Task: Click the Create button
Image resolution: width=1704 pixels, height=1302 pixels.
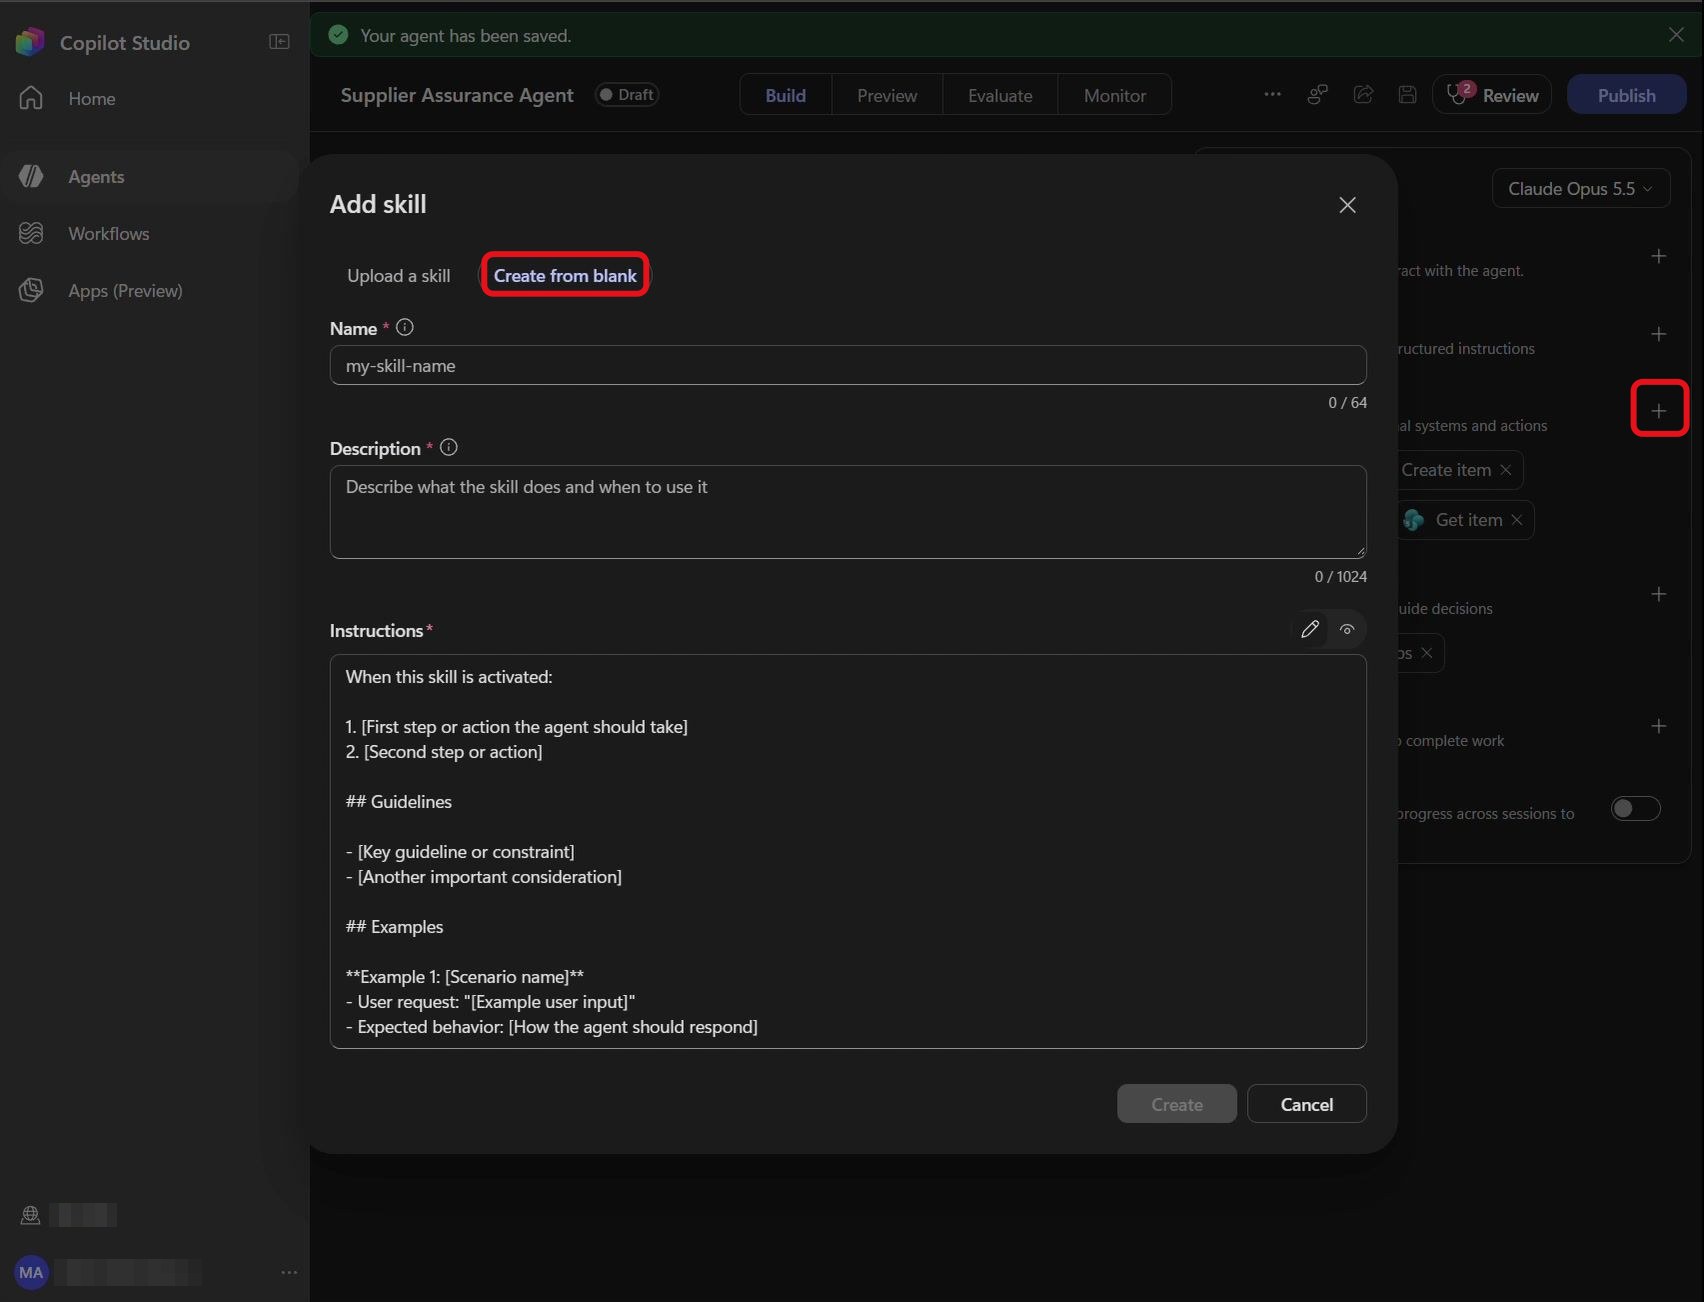Action: click(1177, 1104)
